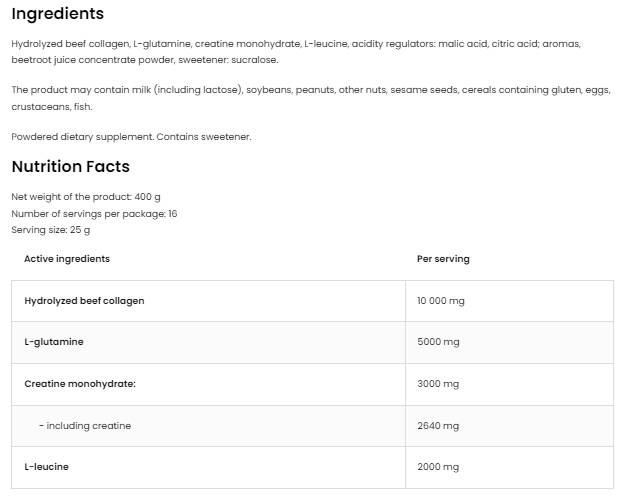Image resolution: width=630 pixels, height=500 pixels.
Task: Select the Creatine monohydrate row label
Action: [x=80, y=384]
